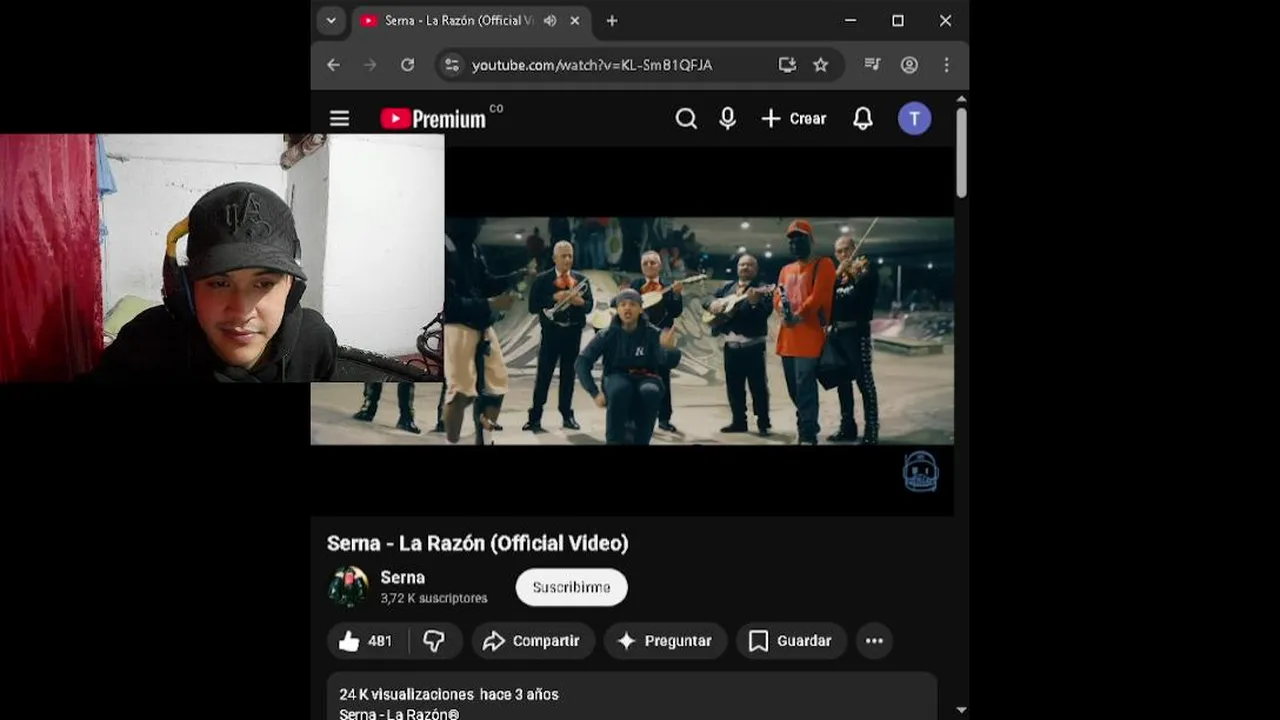The image size is (1280, 720).
Task: Close the Serna - La Razón tab
Action: [x=575, y=21]
